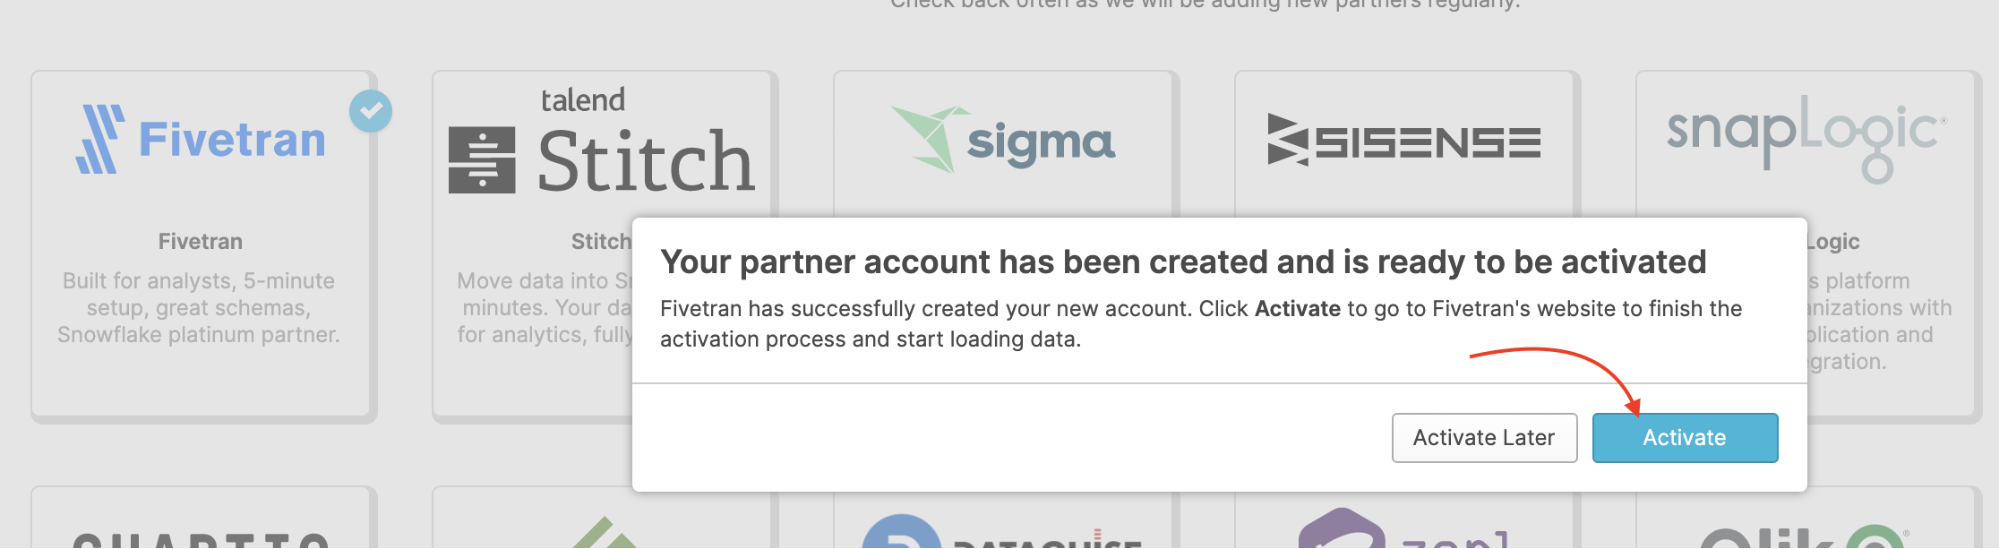Click the SnapLogic card description text
Screen dimensions: 1999x549
coord(1876,321)
